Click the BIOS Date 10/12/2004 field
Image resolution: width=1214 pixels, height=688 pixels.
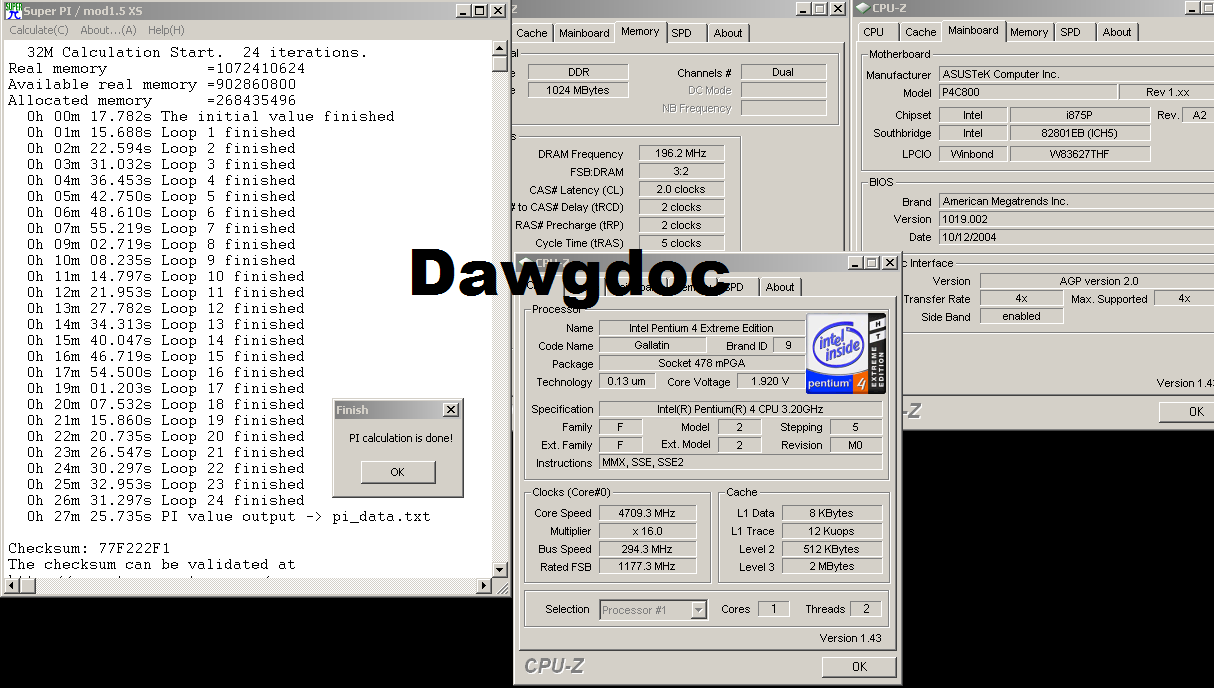(1076, 237)
